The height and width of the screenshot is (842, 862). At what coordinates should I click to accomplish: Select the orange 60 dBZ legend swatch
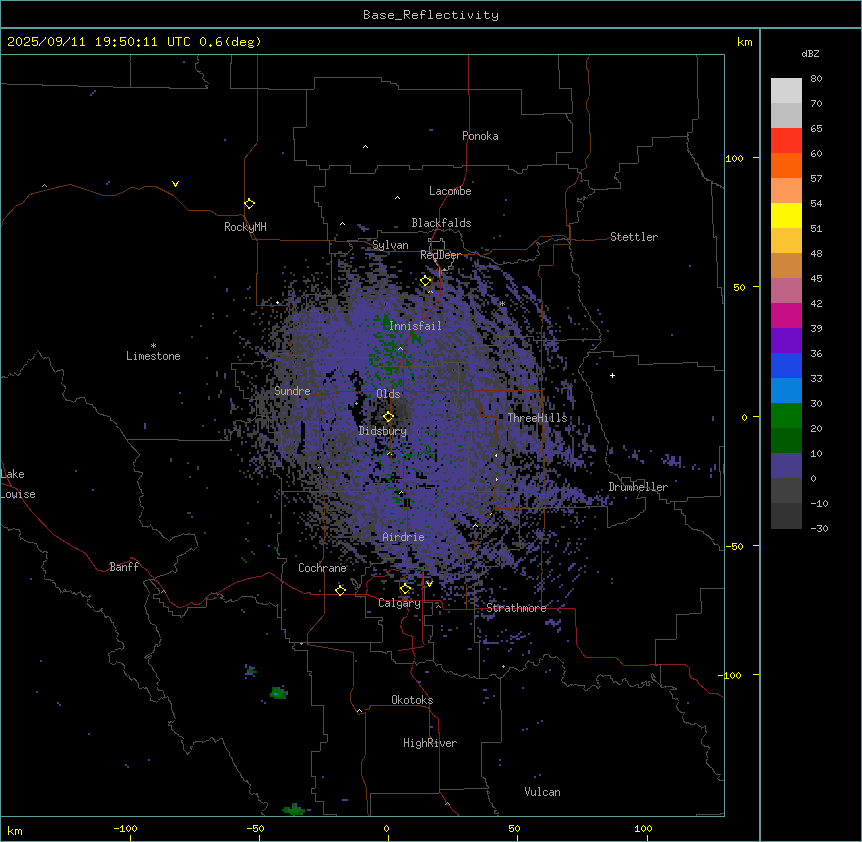(786, 165)
